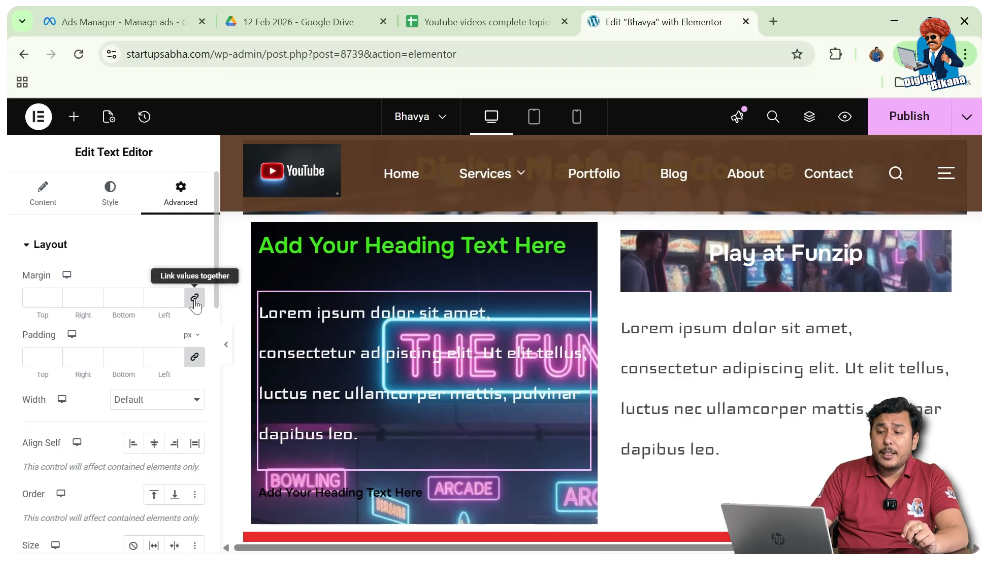The image size is (985, 561).
Task: Switch to mobile preview mode
Action: tap(576, 117)
